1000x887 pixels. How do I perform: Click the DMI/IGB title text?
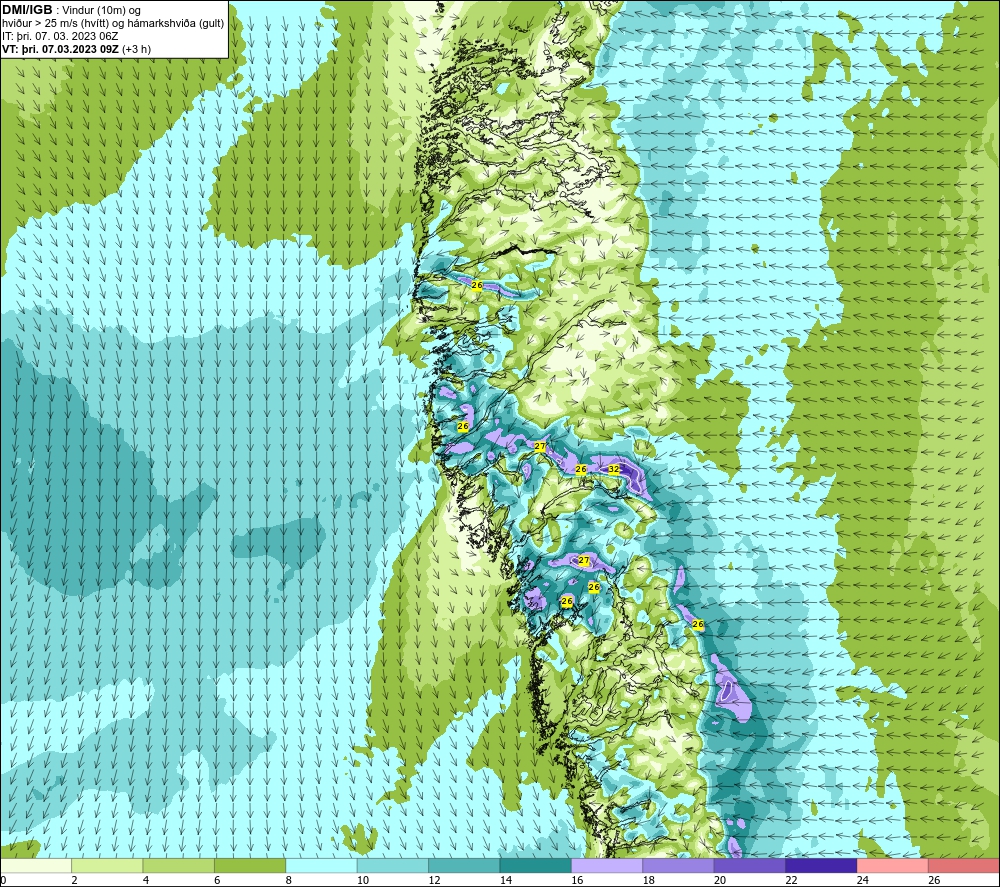(27, 10)
